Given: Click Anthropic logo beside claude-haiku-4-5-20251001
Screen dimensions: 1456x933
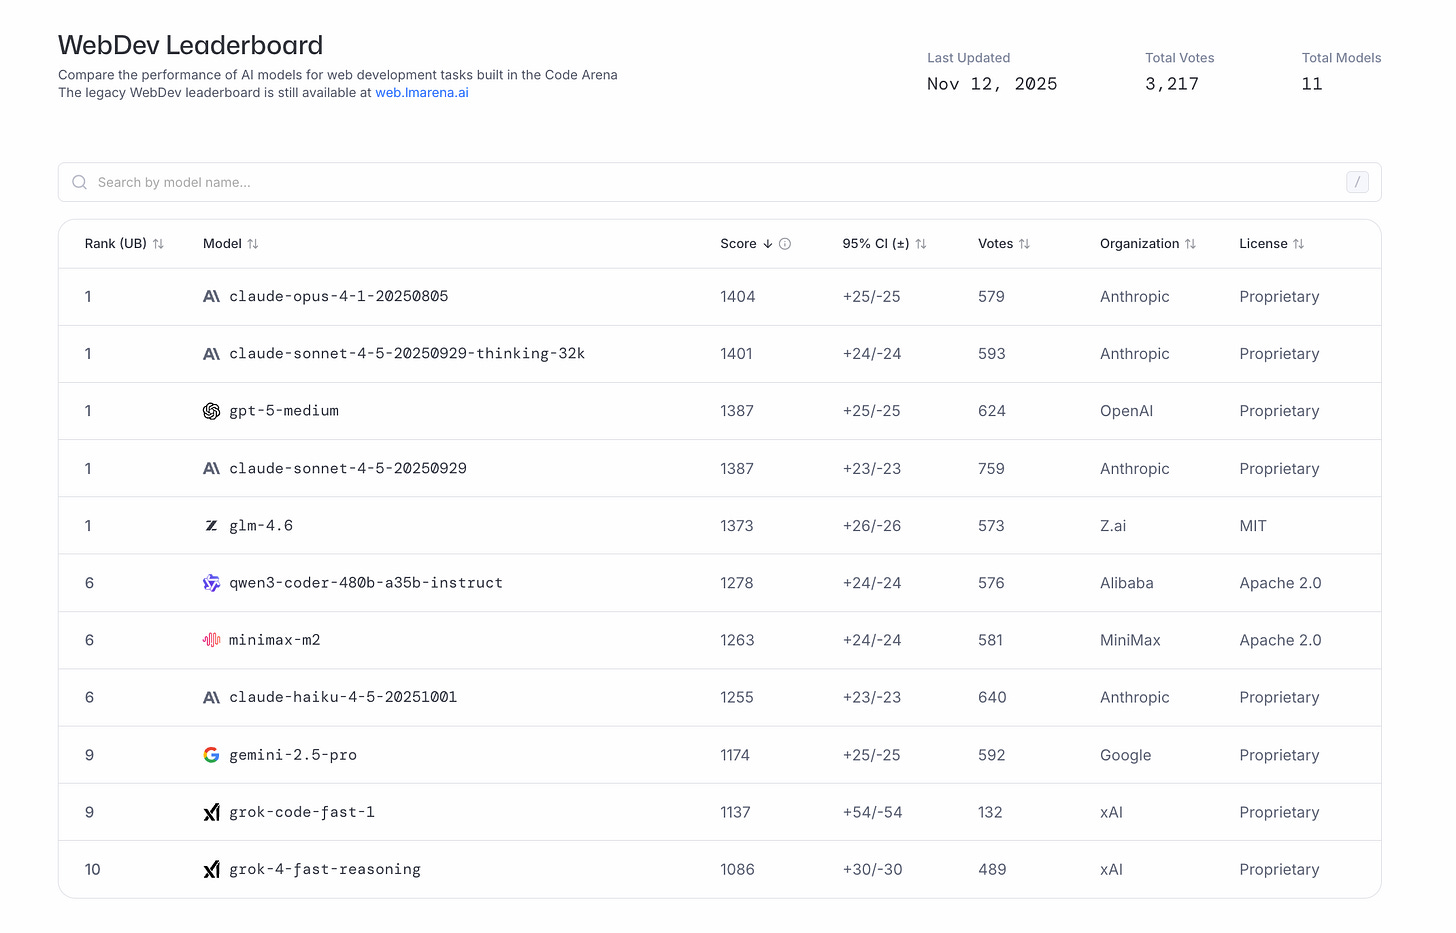Looking at the screenshot, I should (x=211, y=698).
